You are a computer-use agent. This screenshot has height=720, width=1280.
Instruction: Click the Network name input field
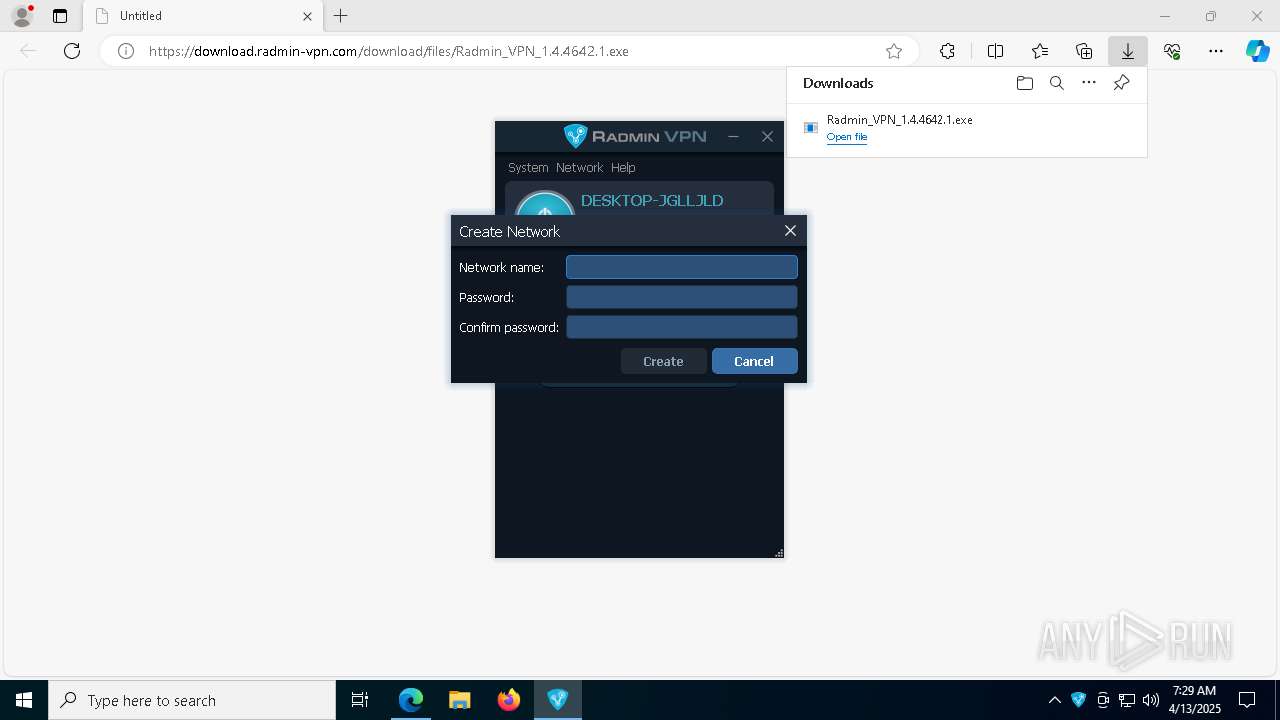click(x=682, y=267)
